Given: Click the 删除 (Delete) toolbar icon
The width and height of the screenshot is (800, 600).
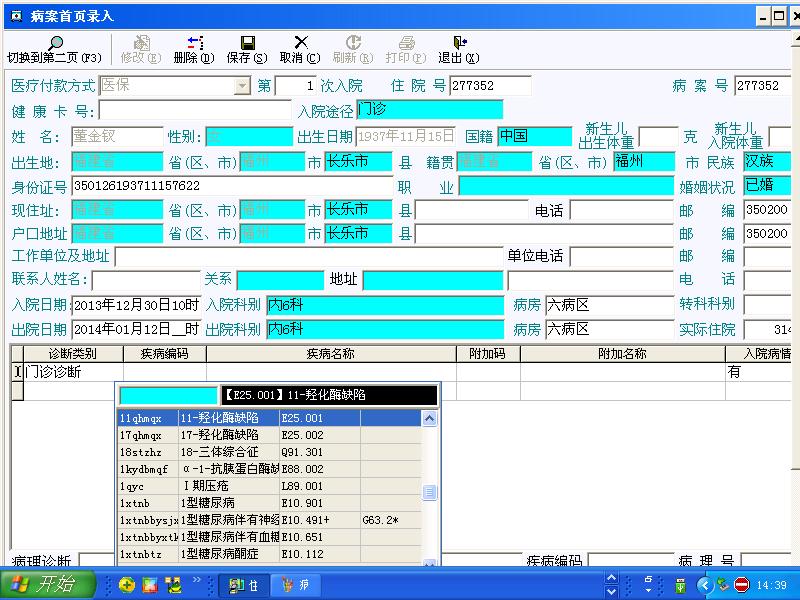Looking at the screenshot, I should pos(194,43).
